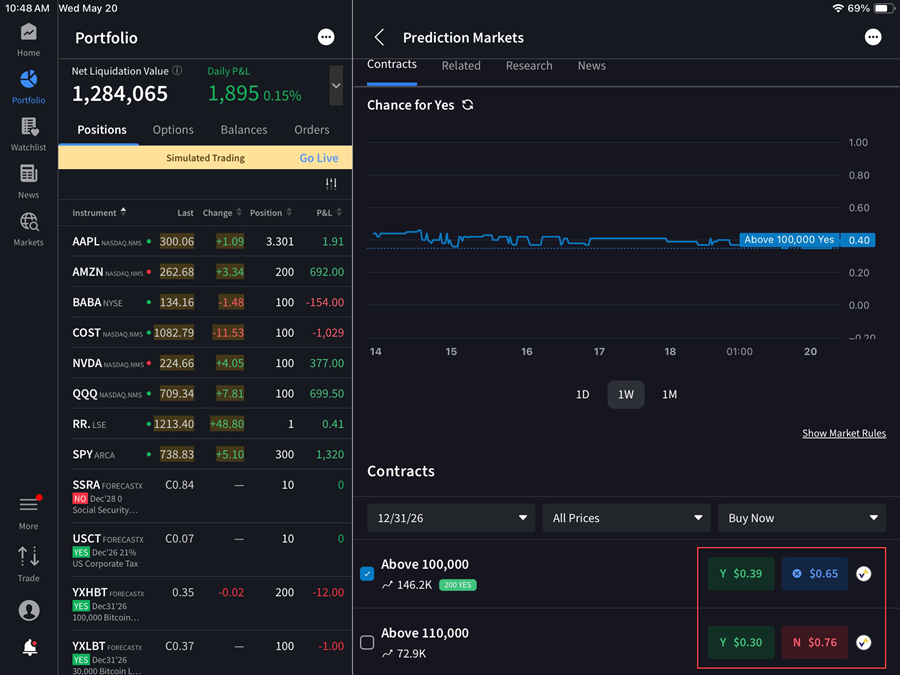
Task: Open the user account profile icon
Action: [29, 610]
